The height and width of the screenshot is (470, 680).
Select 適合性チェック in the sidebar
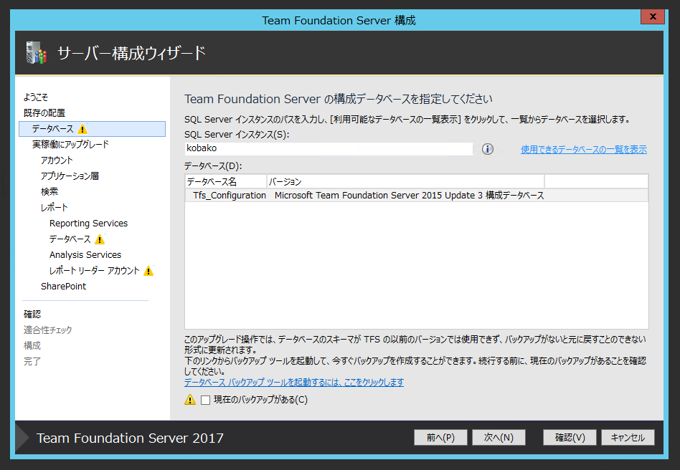click(x=48, y=330)
